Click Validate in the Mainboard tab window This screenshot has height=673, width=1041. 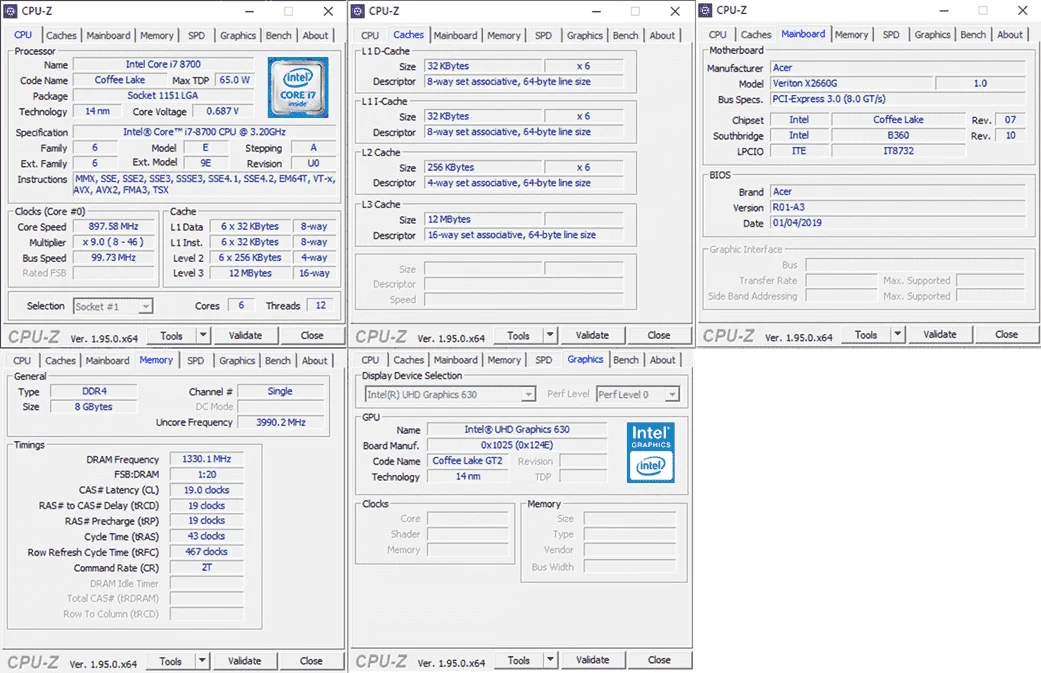pyautogui.click(x=939, y=335)
